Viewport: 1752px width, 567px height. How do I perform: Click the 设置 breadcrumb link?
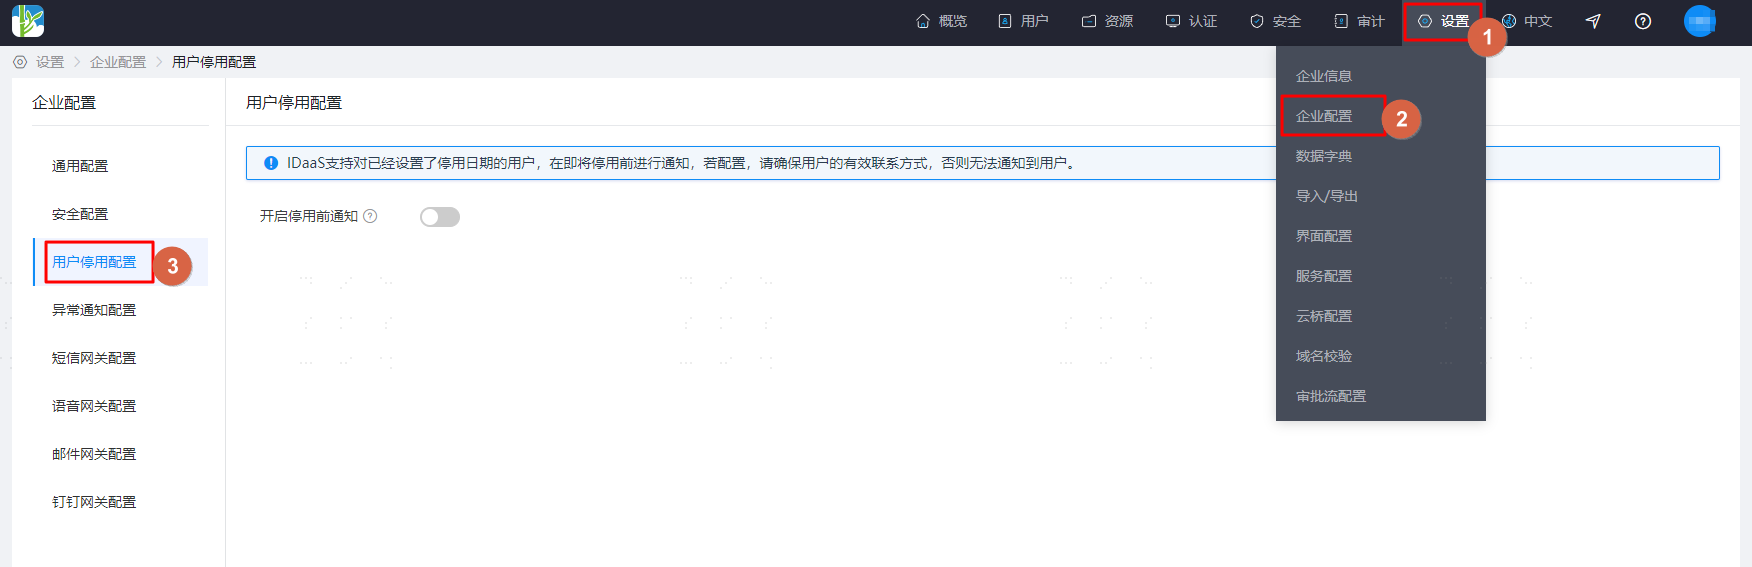[50, 62]
